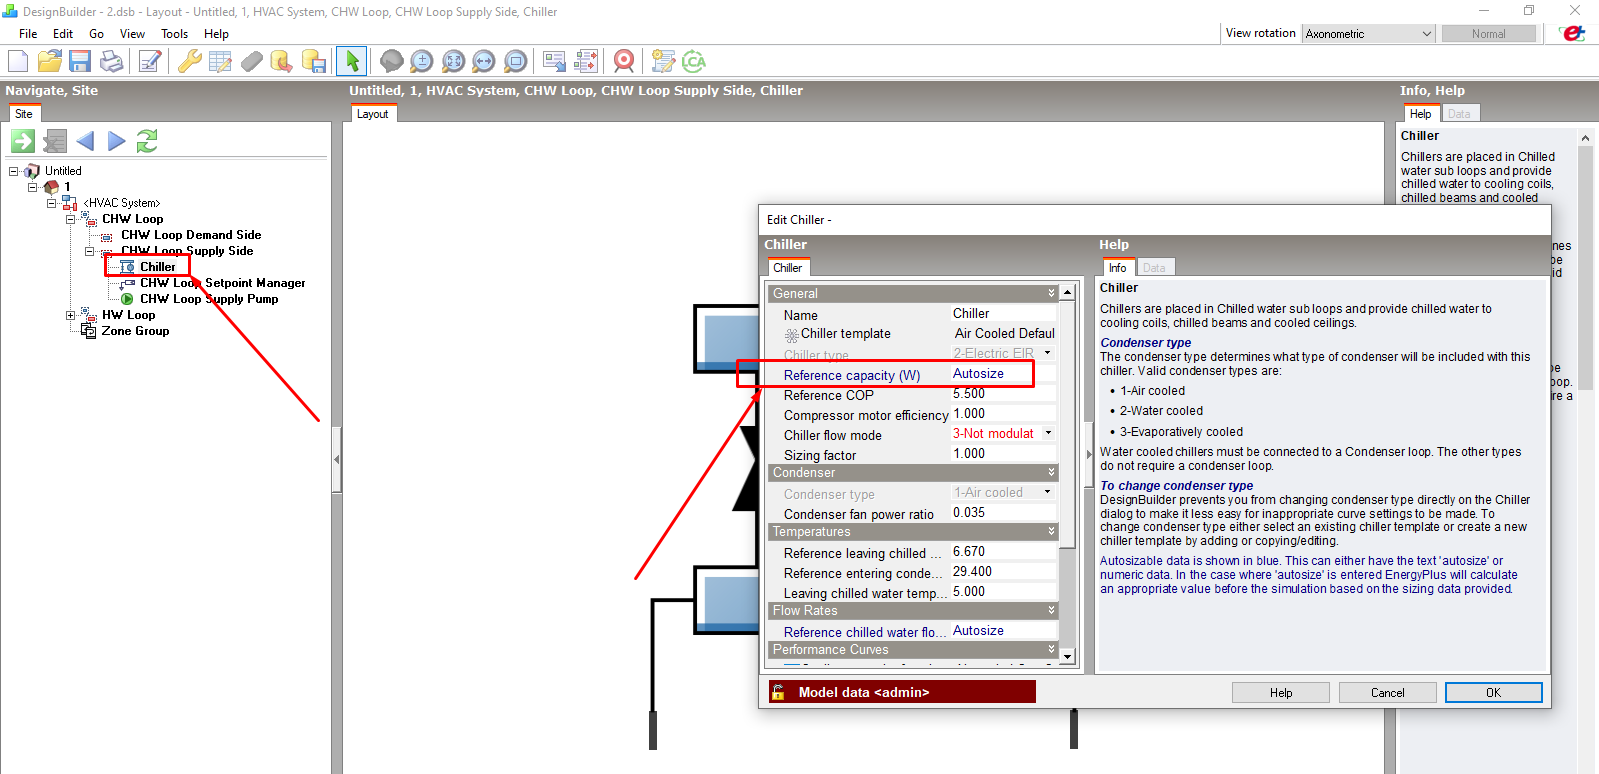Open the Tools menu

174,34
